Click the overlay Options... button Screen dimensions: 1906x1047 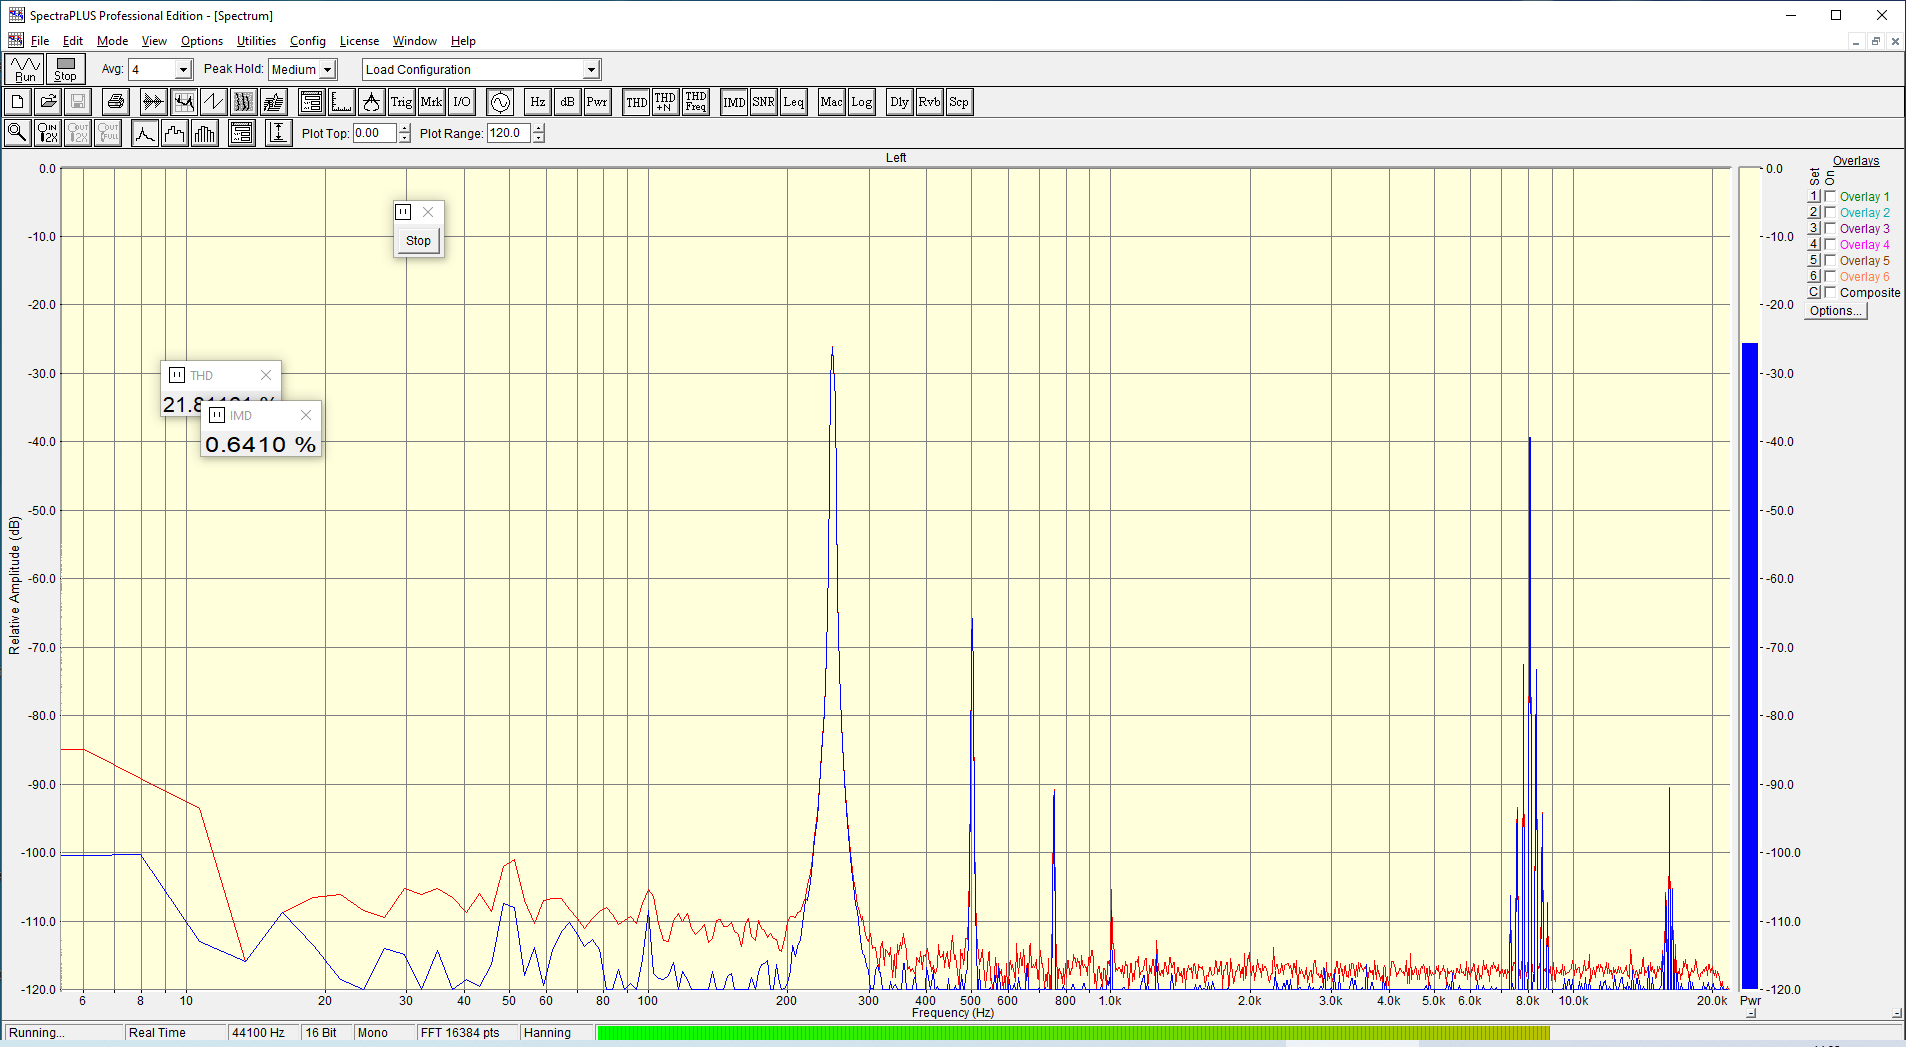tap(1835, 311)
